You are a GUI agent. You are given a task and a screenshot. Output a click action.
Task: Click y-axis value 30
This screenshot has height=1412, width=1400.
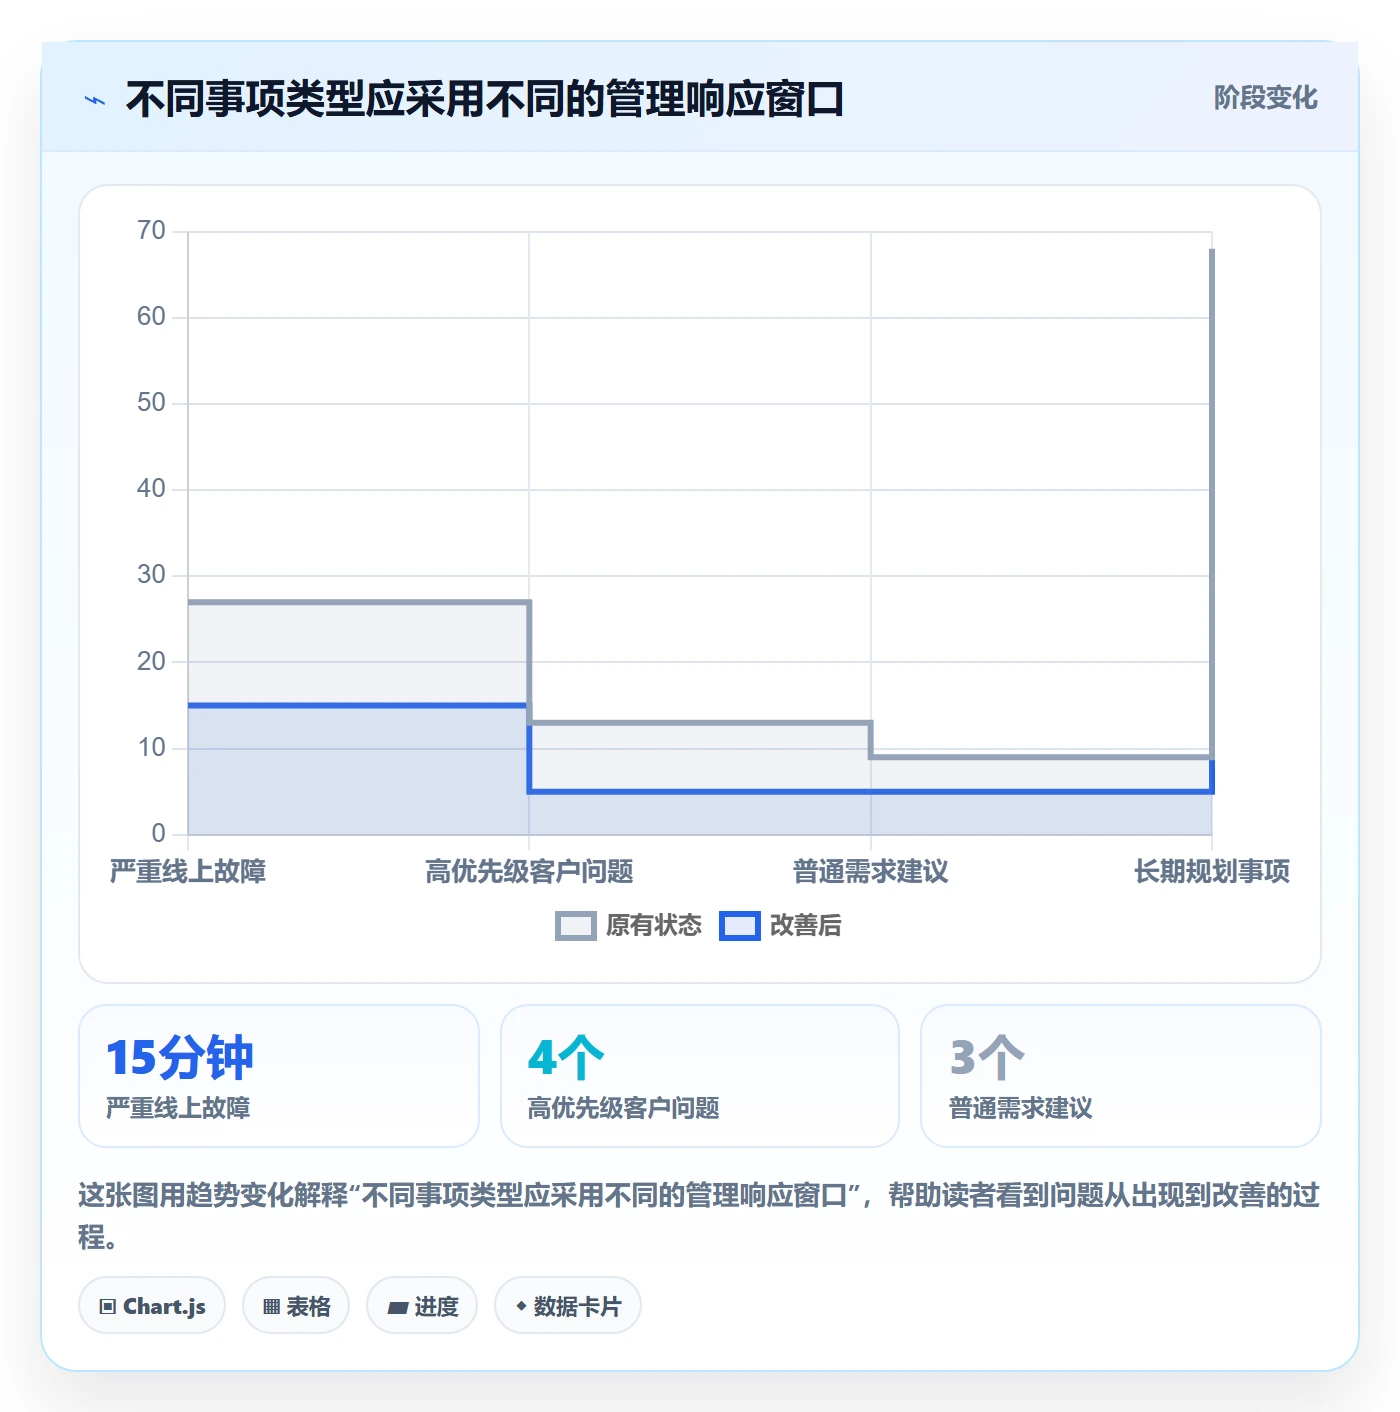[152, 575]
